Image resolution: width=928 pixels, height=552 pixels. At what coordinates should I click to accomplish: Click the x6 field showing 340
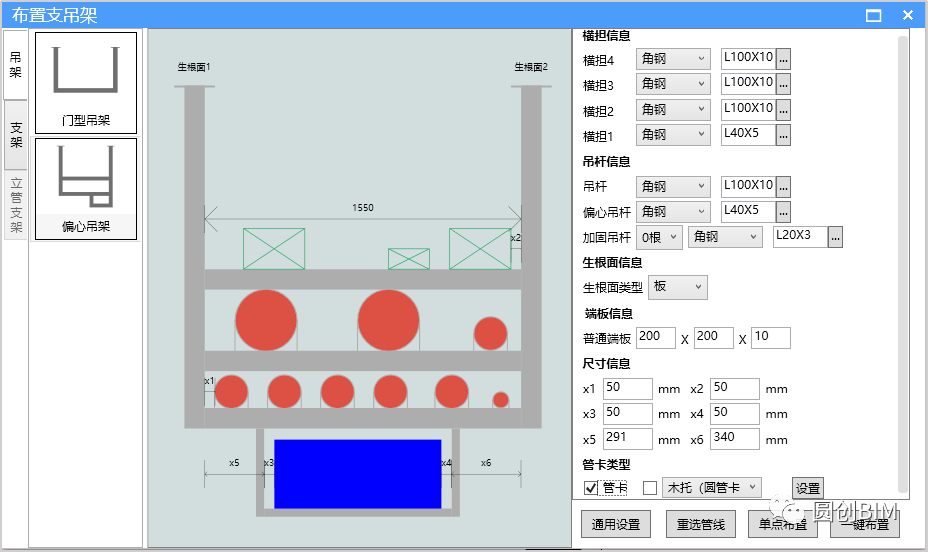[x=734, y=438]
